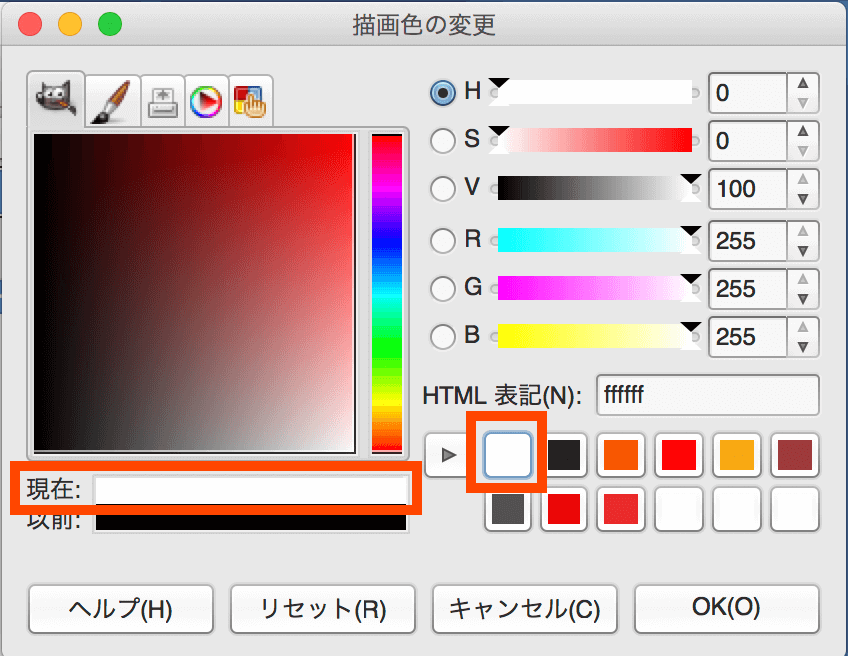Click the Help (H) button
This screenshot has width=848, height=656.
121,609
